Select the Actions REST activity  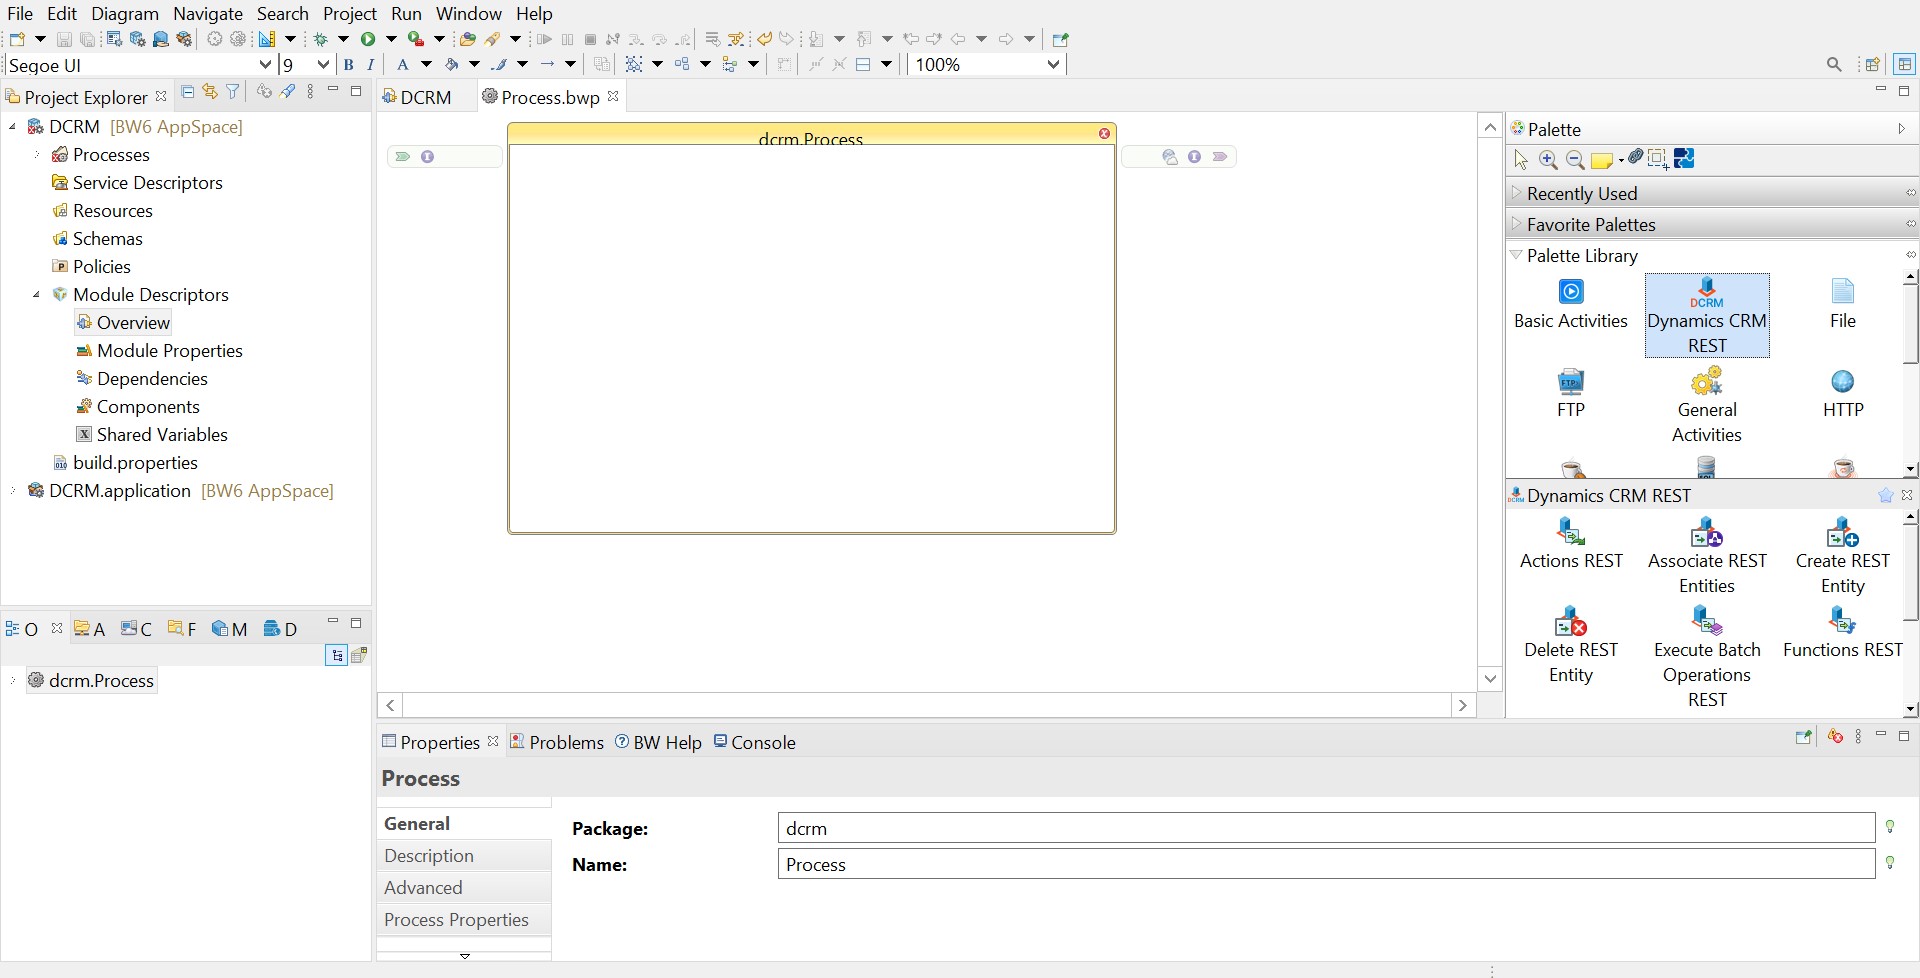(1571, 545)
